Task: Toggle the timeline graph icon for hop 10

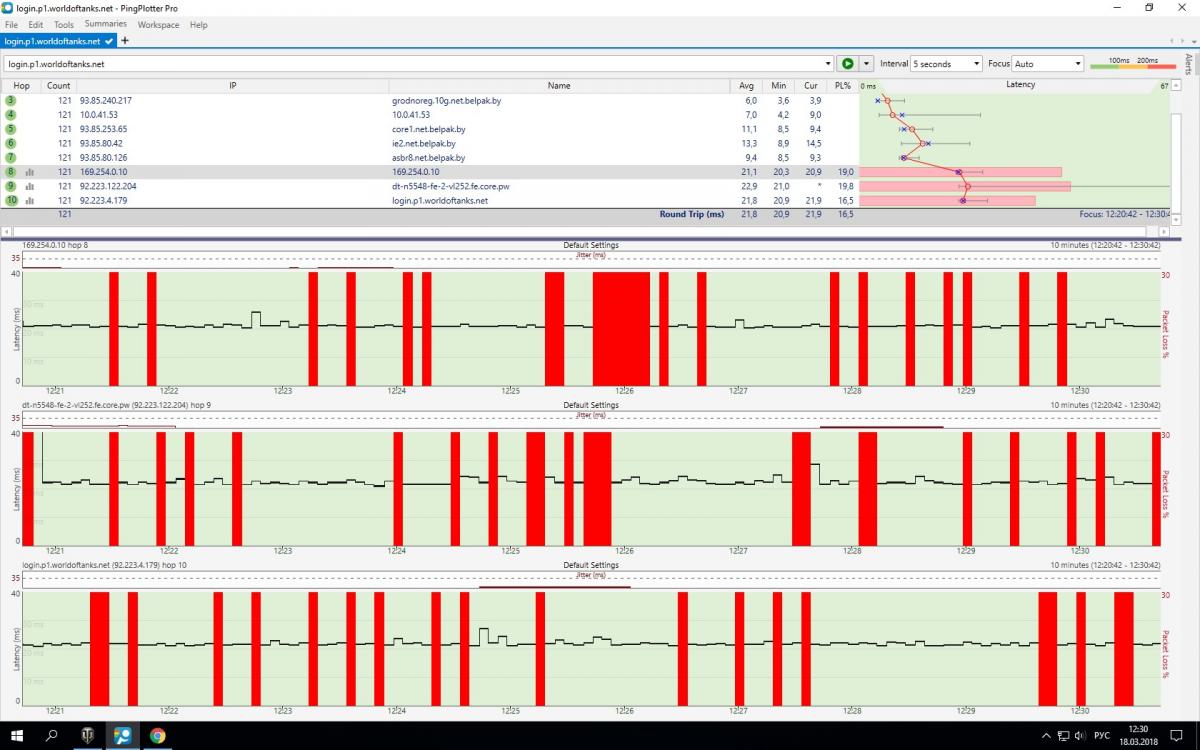Action: (x=29, y=201)
